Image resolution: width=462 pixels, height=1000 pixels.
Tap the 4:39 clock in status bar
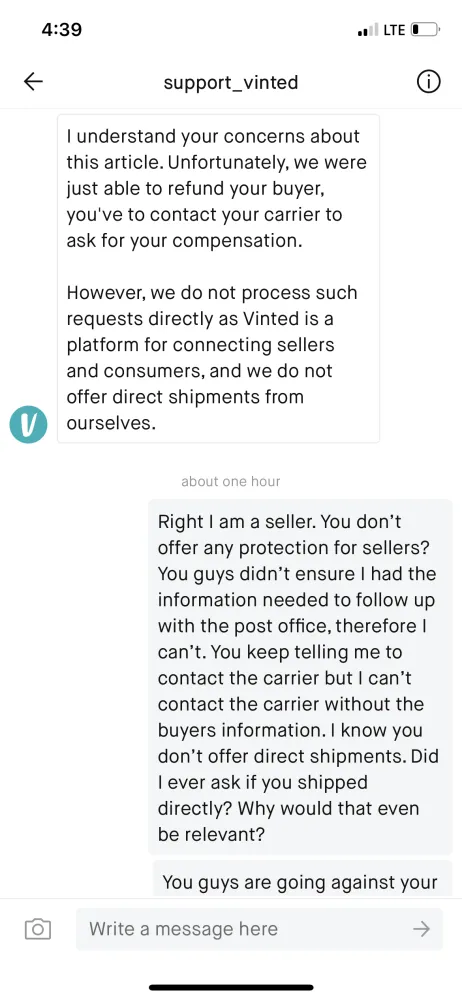point(61,29)
